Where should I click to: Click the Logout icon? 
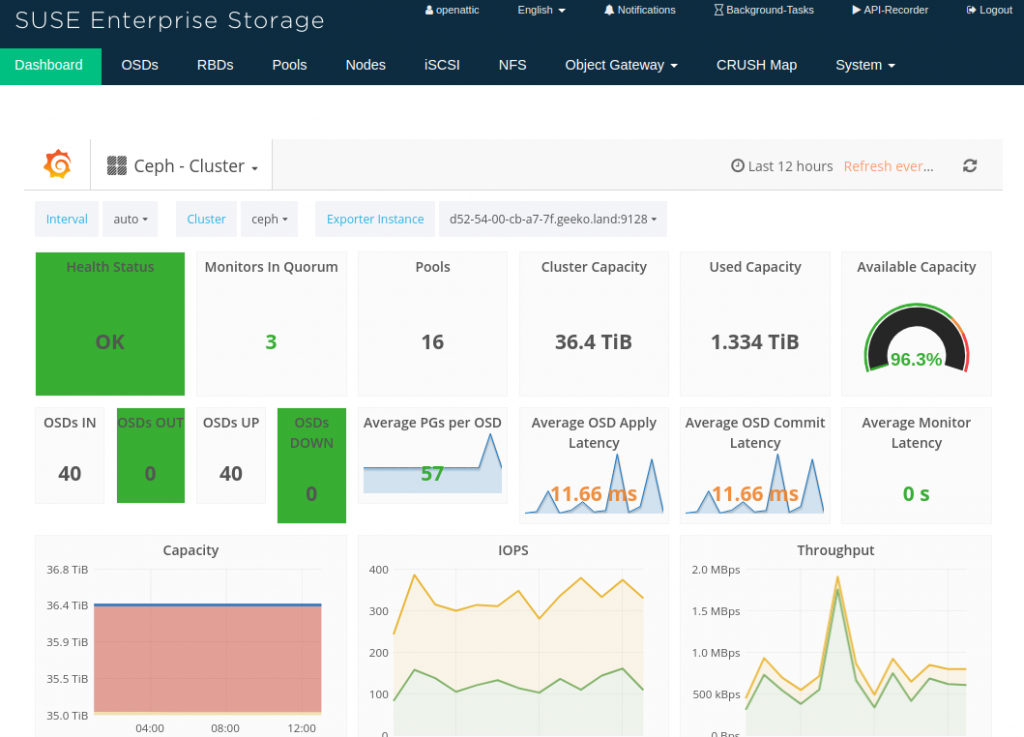[x=972, y=10]
